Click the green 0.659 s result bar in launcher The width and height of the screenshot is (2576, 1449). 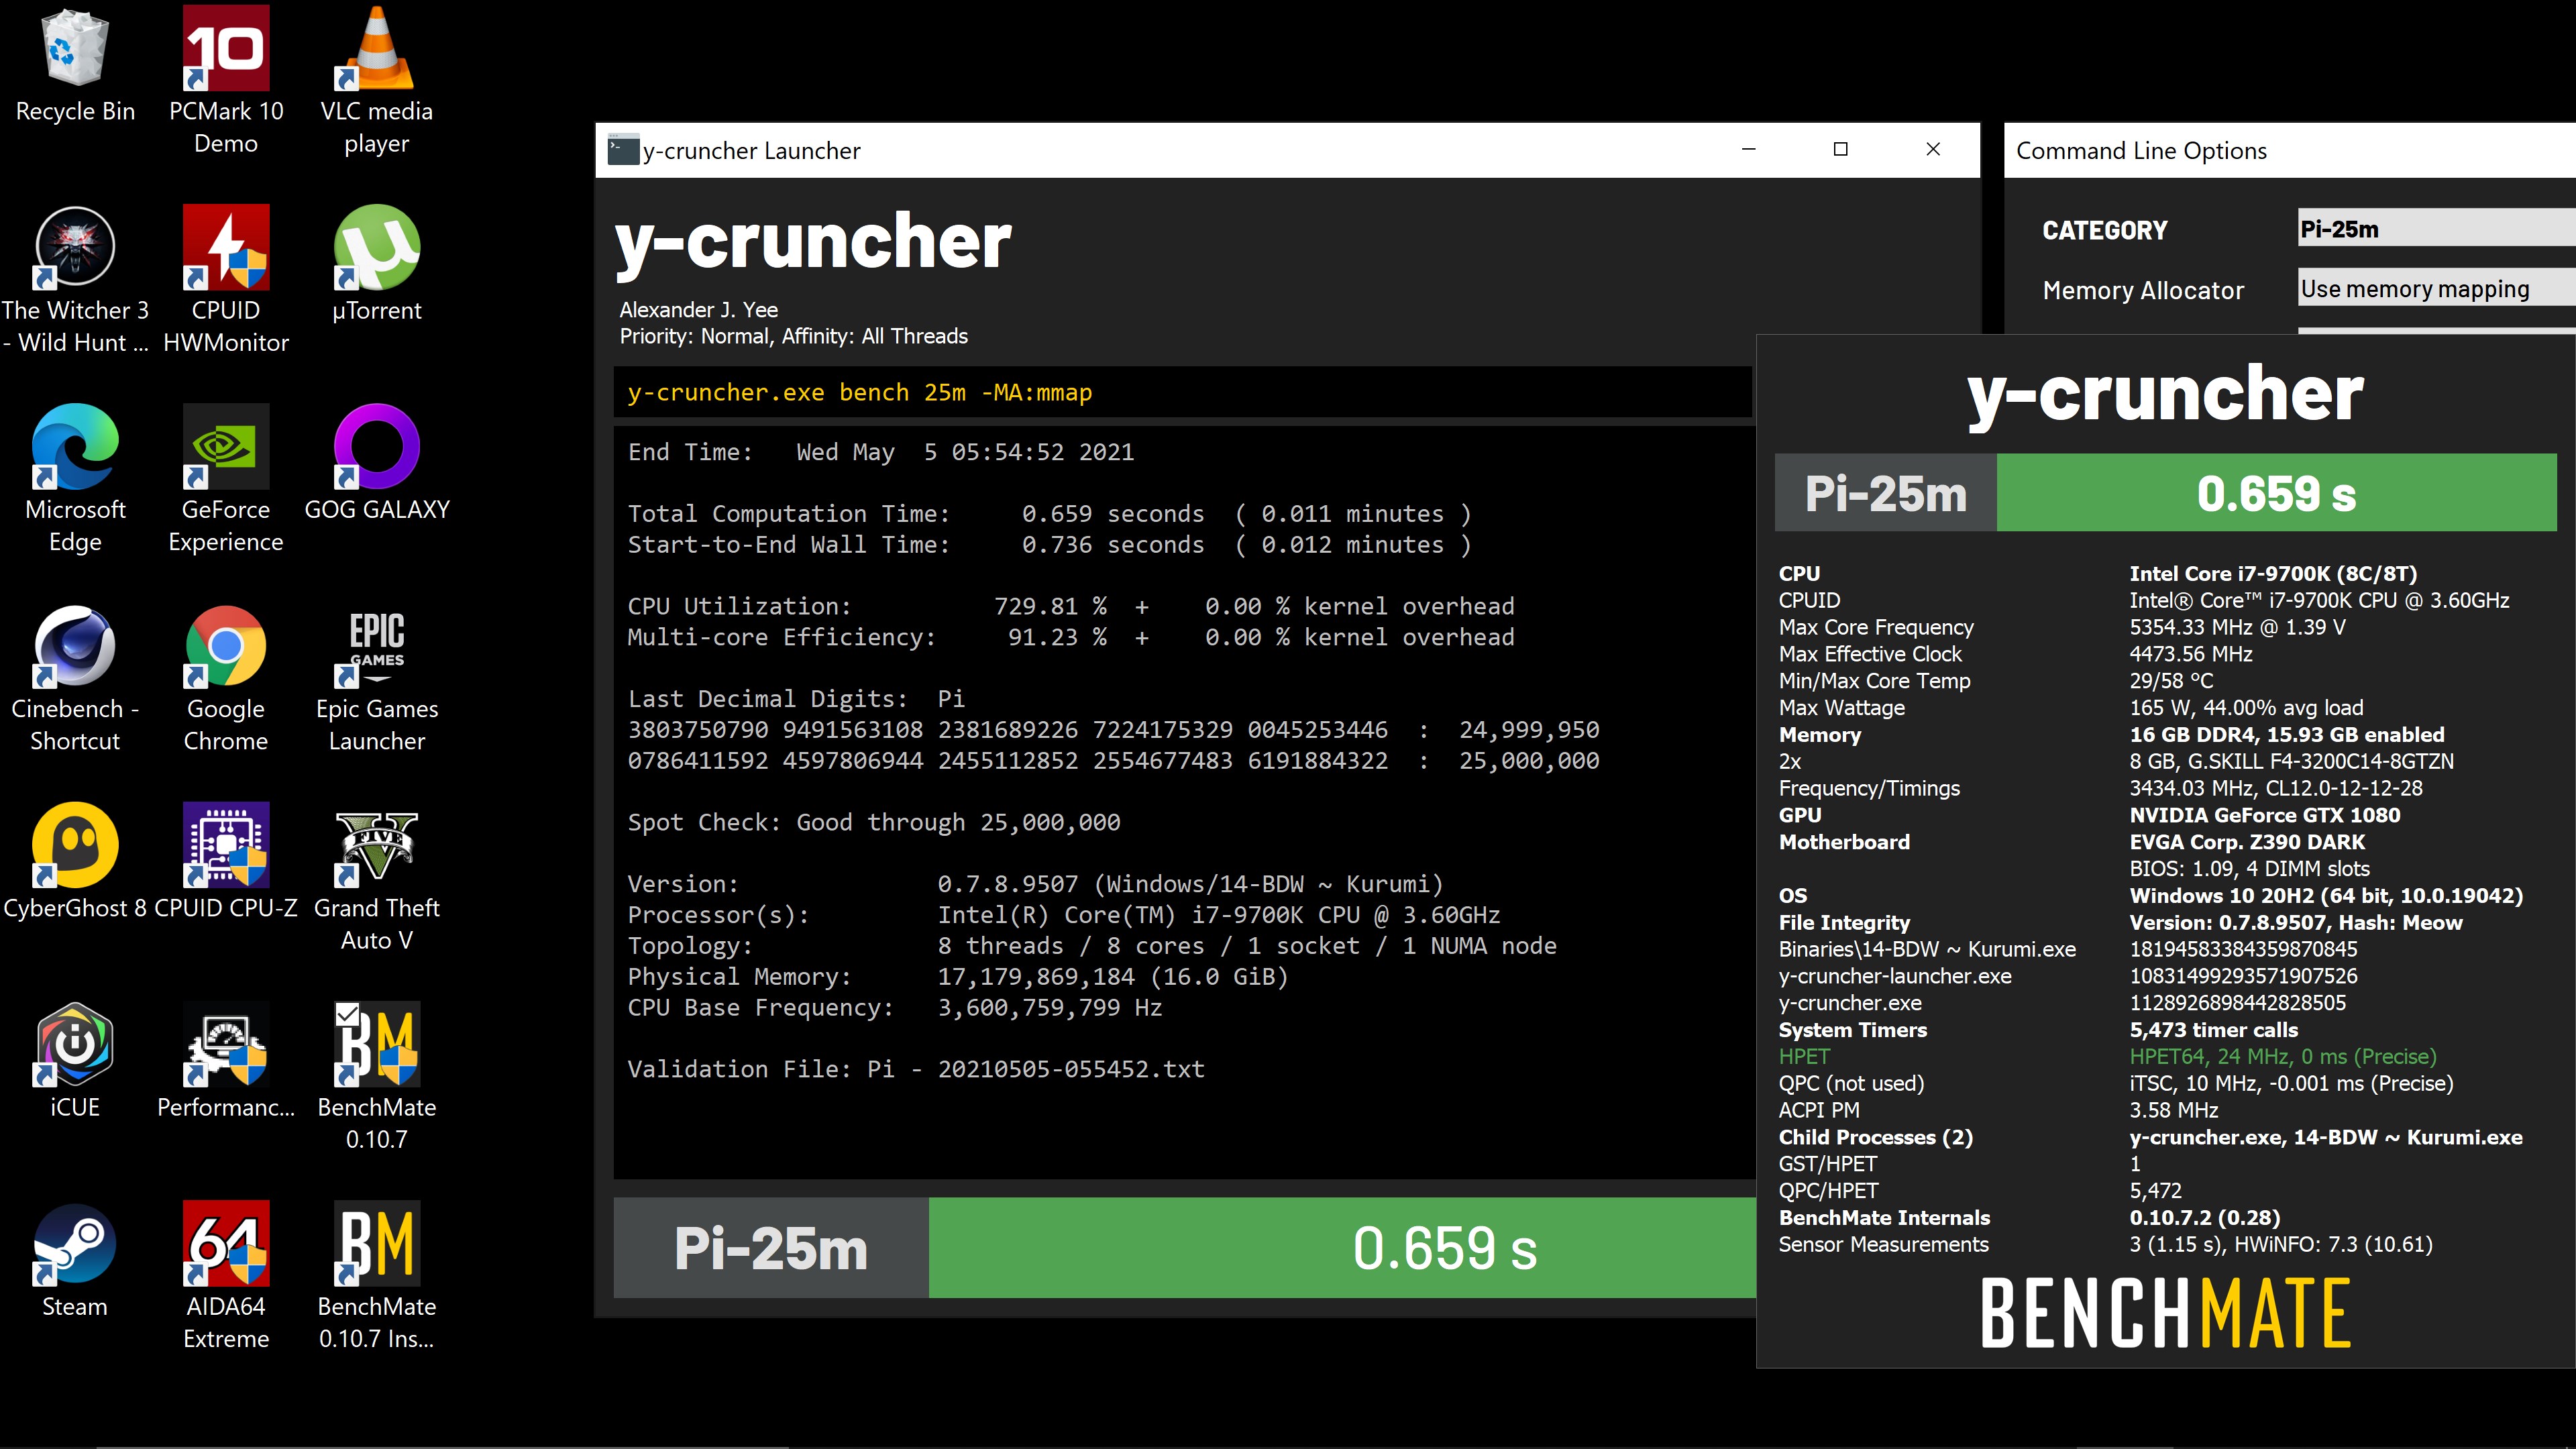click(1342, 1247)
